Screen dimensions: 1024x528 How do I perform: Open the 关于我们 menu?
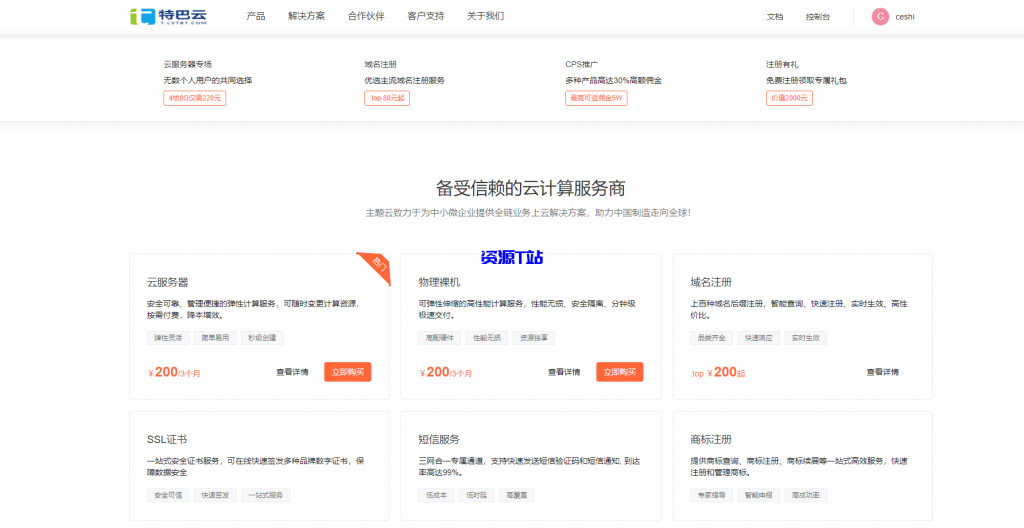485,16
